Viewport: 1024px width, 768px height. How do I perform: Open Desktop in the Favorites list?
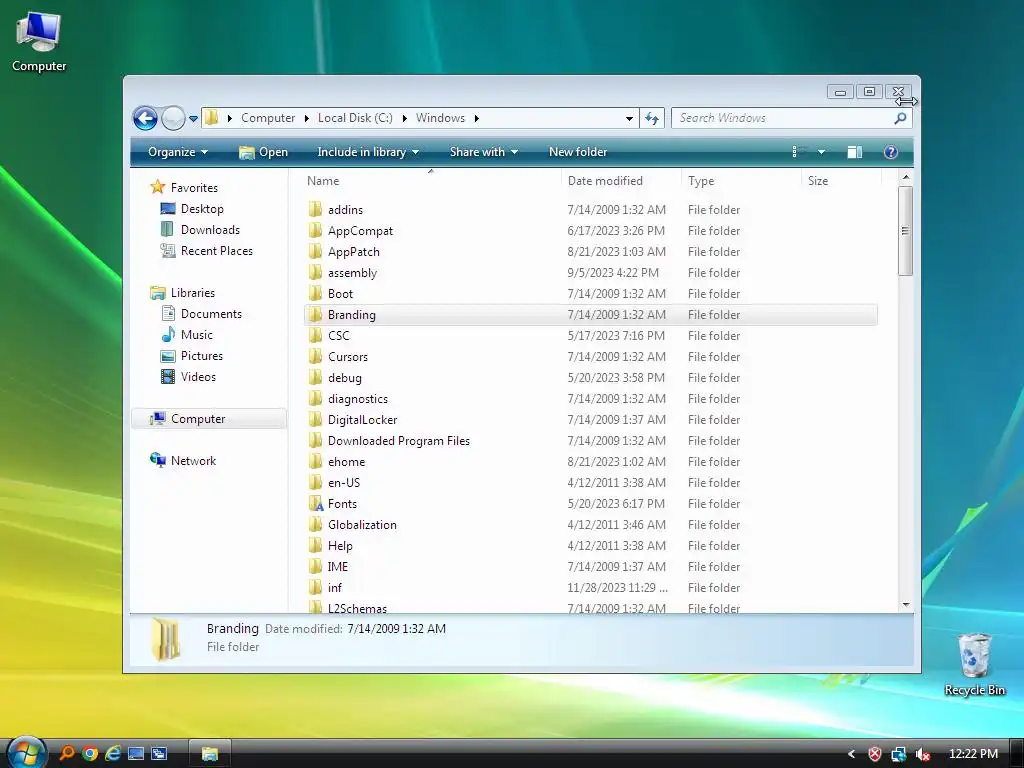pos(202,209)
